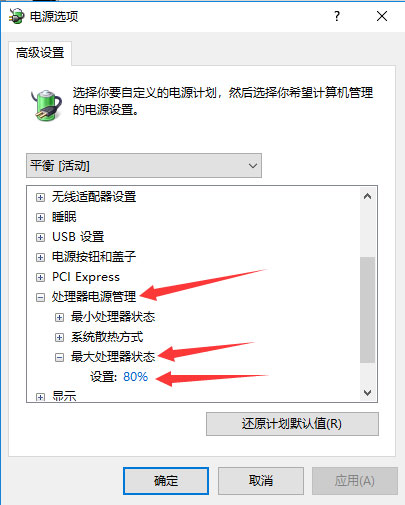This screenshot has height=505, width=405.
Task: Select the 高级设置 tab
Action: (x=40, y=53)
